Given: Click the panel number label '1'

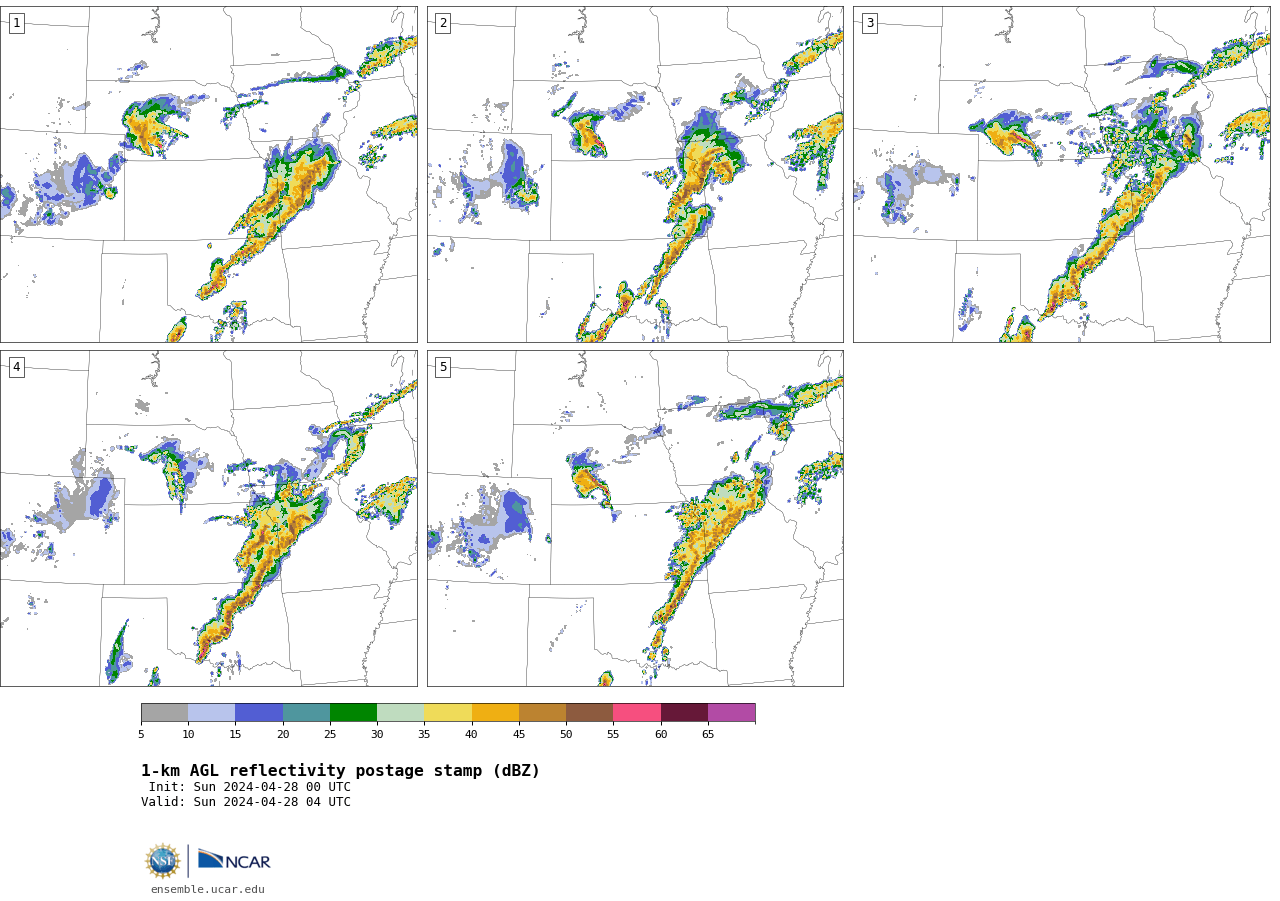Looking at the screenshot, I should point(16,23).
